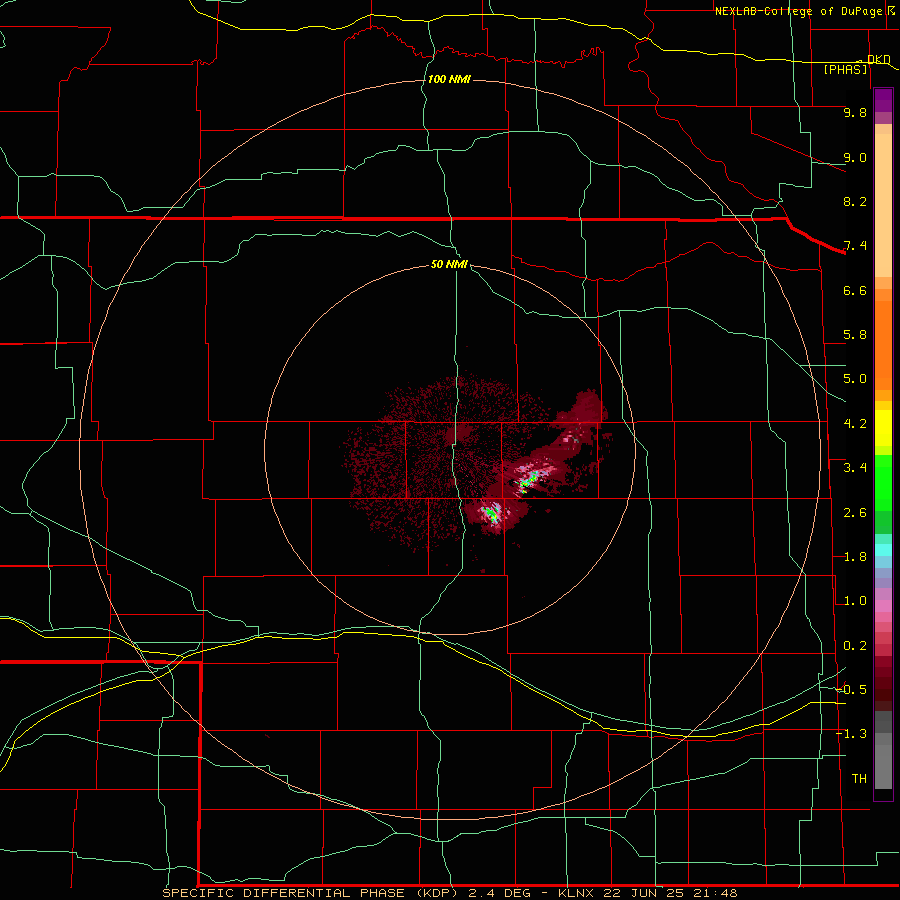Click the 8.2 value on the color scale
900x900 pixels.
855,201
